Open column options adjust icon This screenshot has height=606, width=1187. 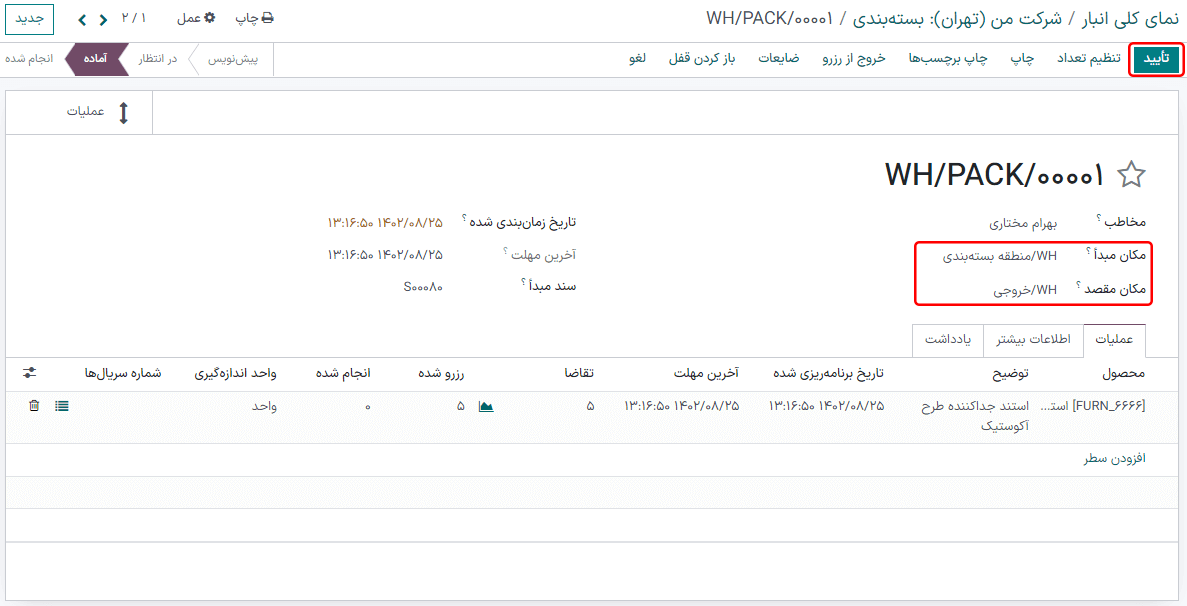click(30, 373)
